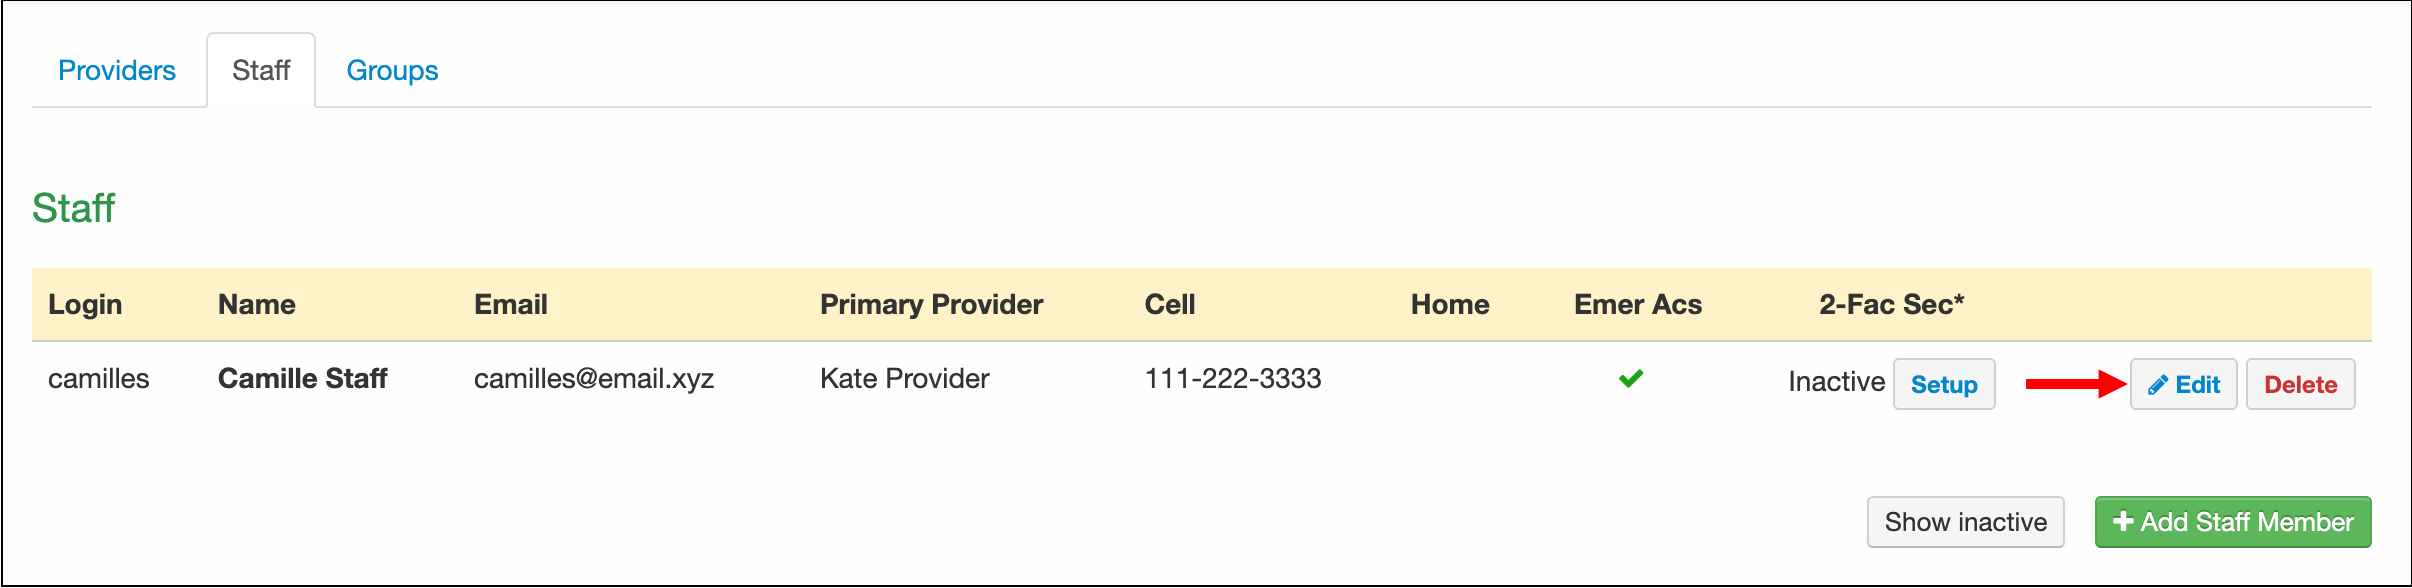Click the Primary Provider column header
This screenshot has width=2412, height=588.
[x=931, y=304]
